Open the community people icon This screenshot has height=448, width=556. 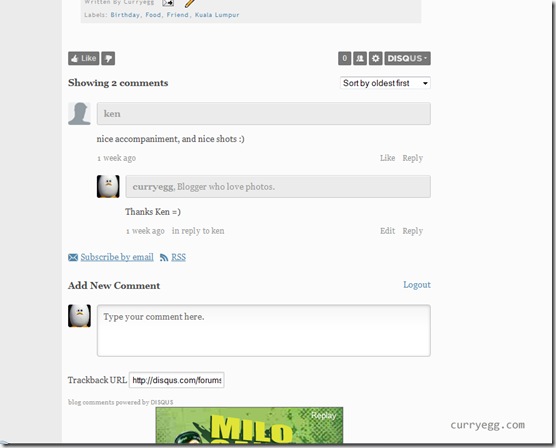[x=360, y=59]
